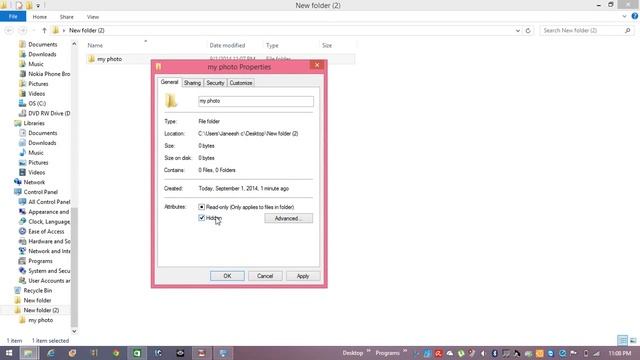Open the address bar history dropdown

518,31
